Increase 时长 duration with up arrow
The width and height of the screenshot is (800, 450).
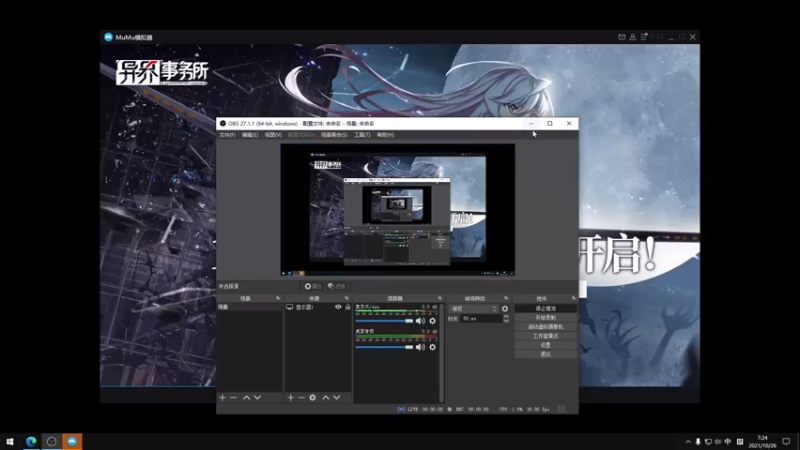coord(506,316)
